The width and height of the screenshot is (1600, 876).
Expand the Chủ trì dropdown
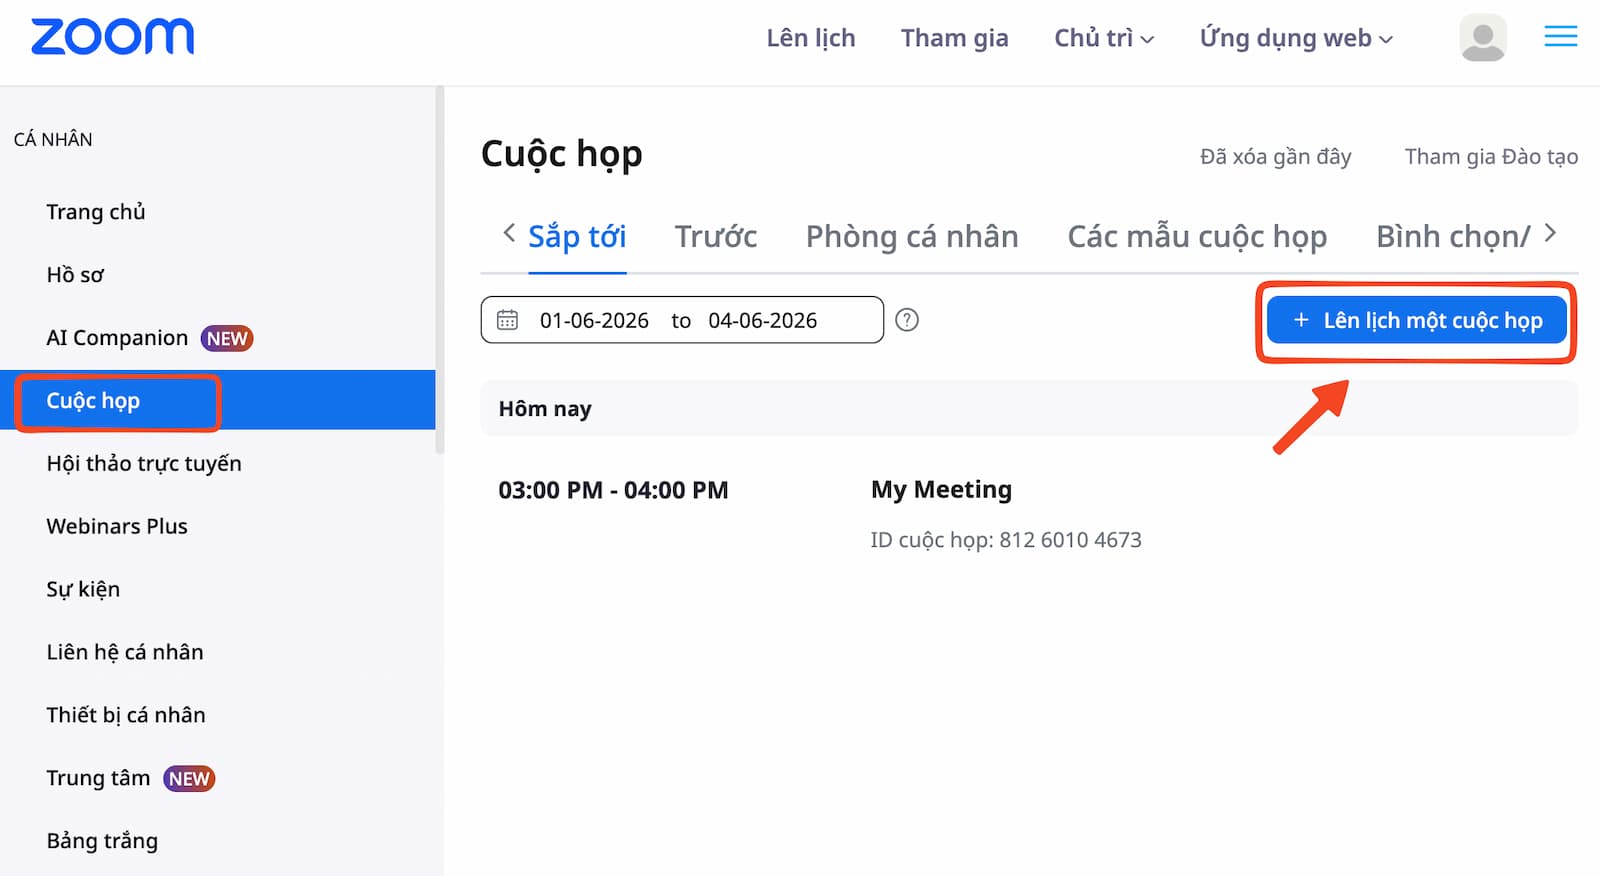[x=1104, y=38]
